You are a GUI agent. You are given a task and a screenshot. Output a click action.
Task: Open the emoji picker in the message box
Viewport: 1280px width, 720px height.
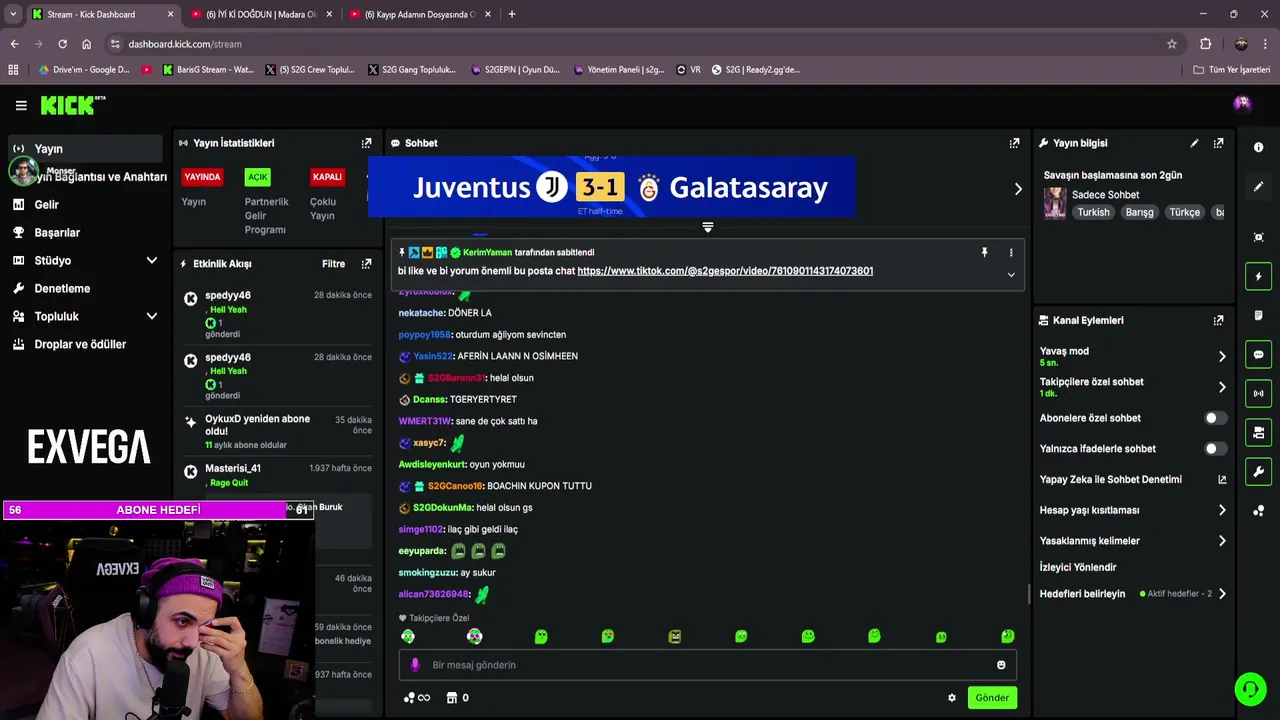pos(1001,665)
